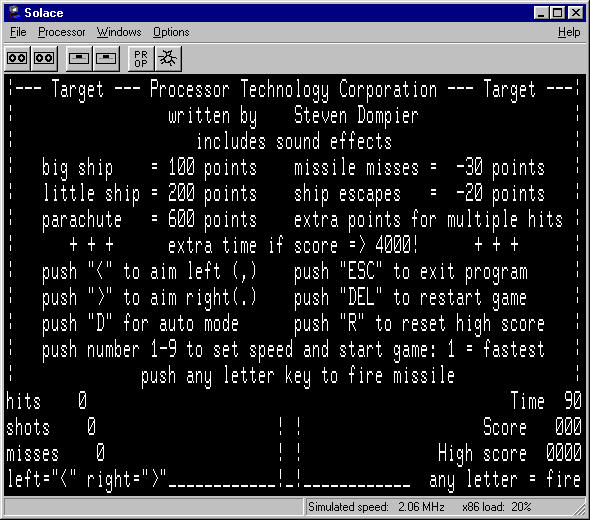Image resolution: width=590 pixels, height=520 pixels.
Task: Click 'push "D" for auto mode' instruction
Action: [140, 324]
